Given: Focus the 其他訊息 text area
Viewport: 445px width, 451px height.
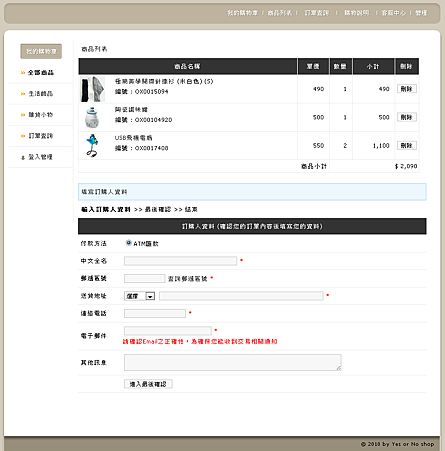Looking at the screenshot, I should pyautogui.click(x=233, y=362).
